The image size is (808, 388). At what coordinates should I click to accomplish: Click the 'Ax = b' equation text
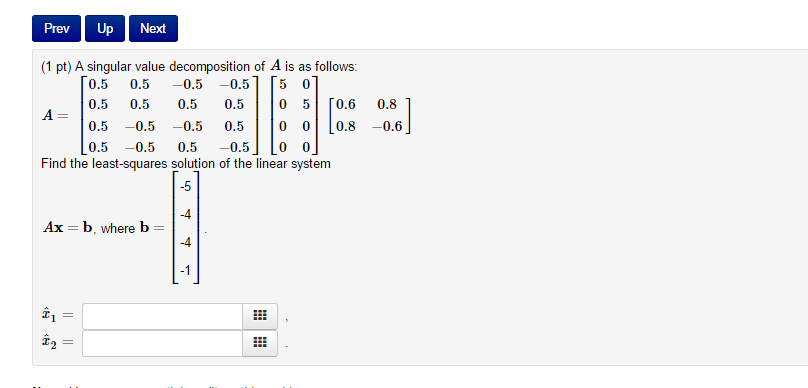pyautogui.click(x=68, y=228)
